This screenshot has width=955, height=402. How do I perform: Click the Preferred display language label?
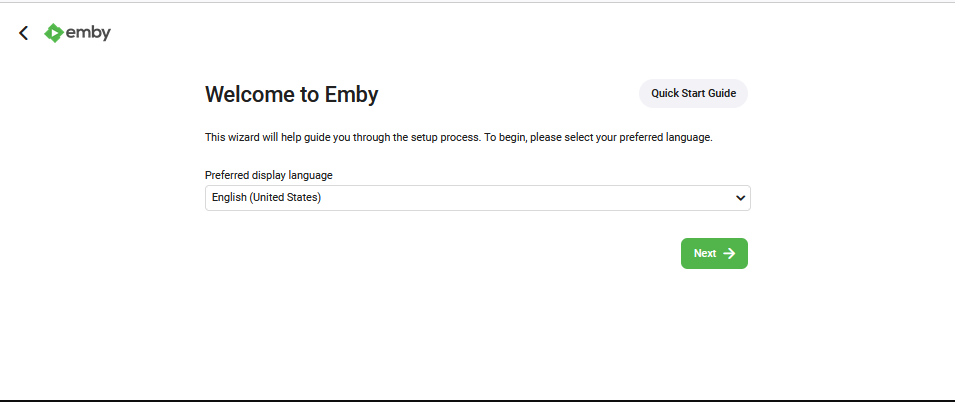(269, 175)
